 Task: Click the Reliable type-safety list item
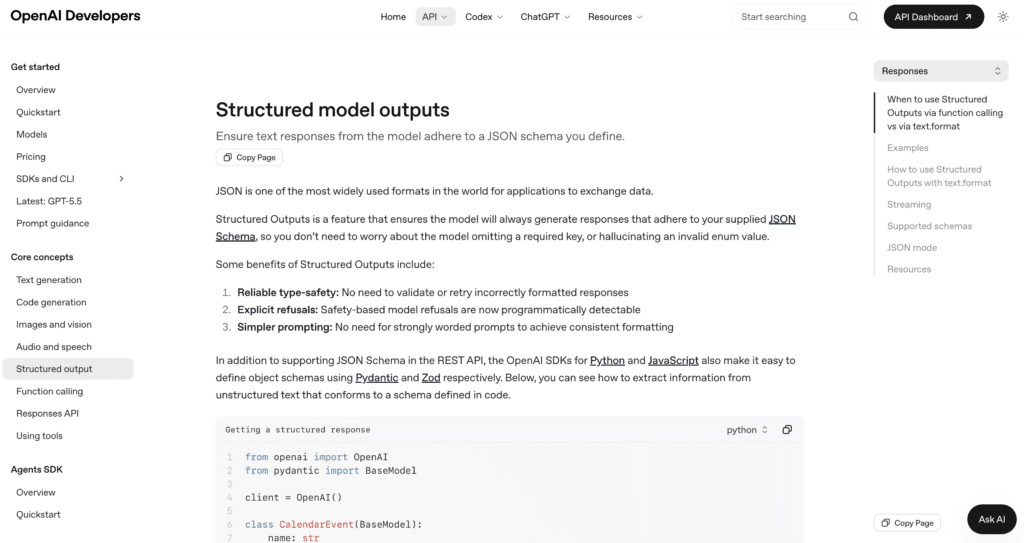[432, 293]
